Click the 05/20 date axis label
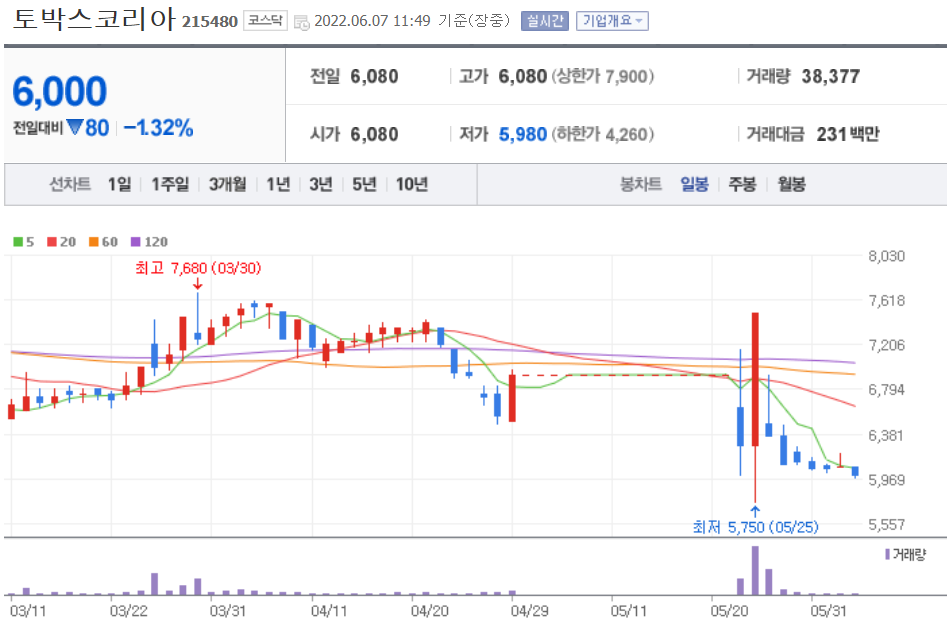This screenshot has height=632, width=947. 728,611
